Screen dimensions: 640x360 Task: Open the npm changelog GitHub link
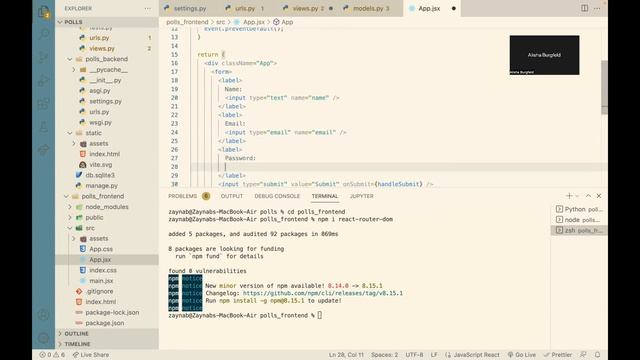click(323, 293)
